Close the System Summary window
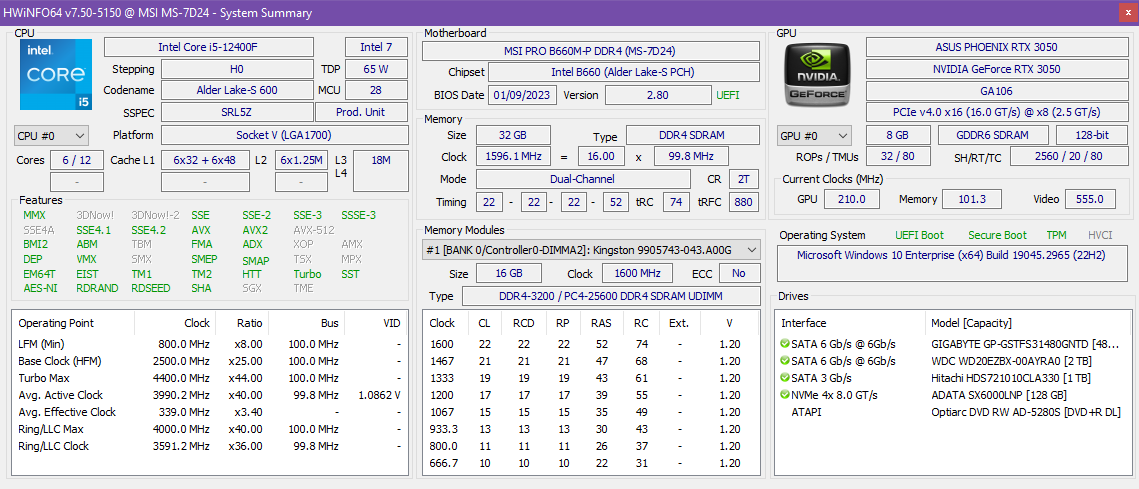The image size is (1139, 489). point(1126,13)
